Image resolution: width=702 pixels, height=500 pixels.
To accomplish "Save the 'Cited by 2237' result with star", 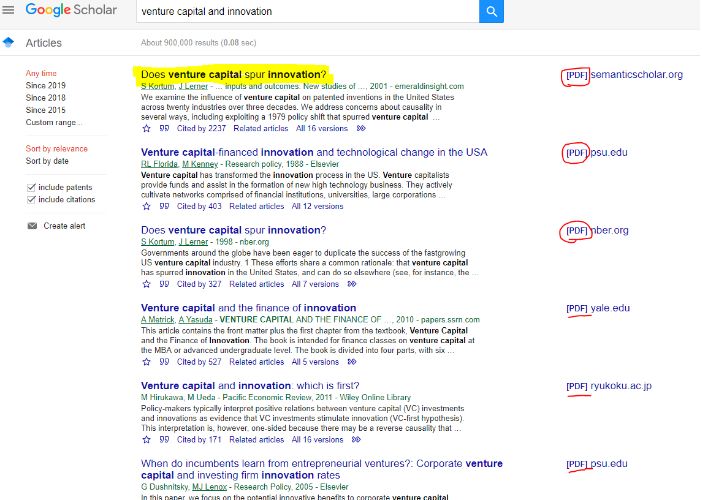I will 146,128.
